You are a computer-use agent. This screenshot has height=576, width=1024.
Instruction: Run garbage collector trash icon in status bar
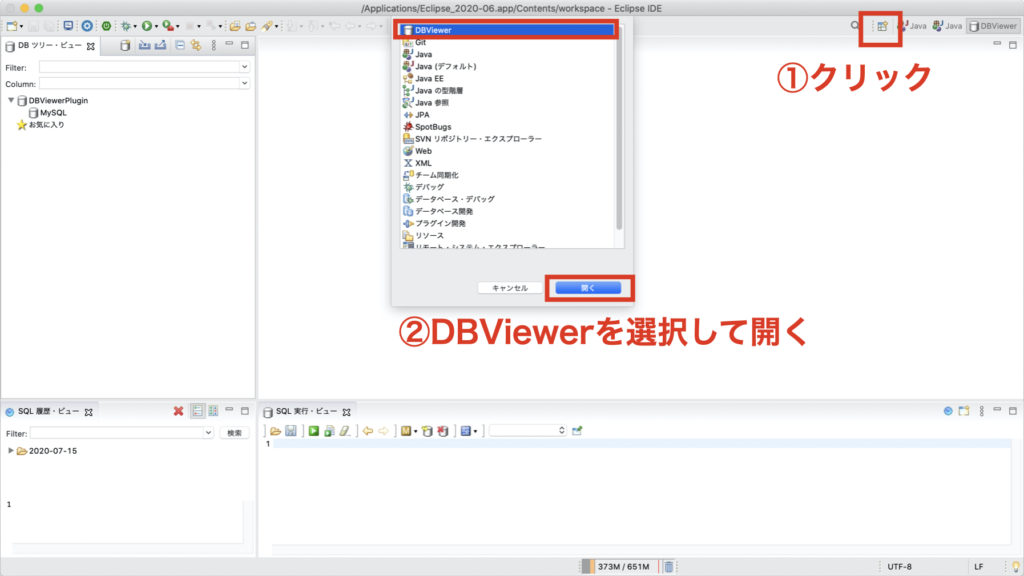[669, 567]
